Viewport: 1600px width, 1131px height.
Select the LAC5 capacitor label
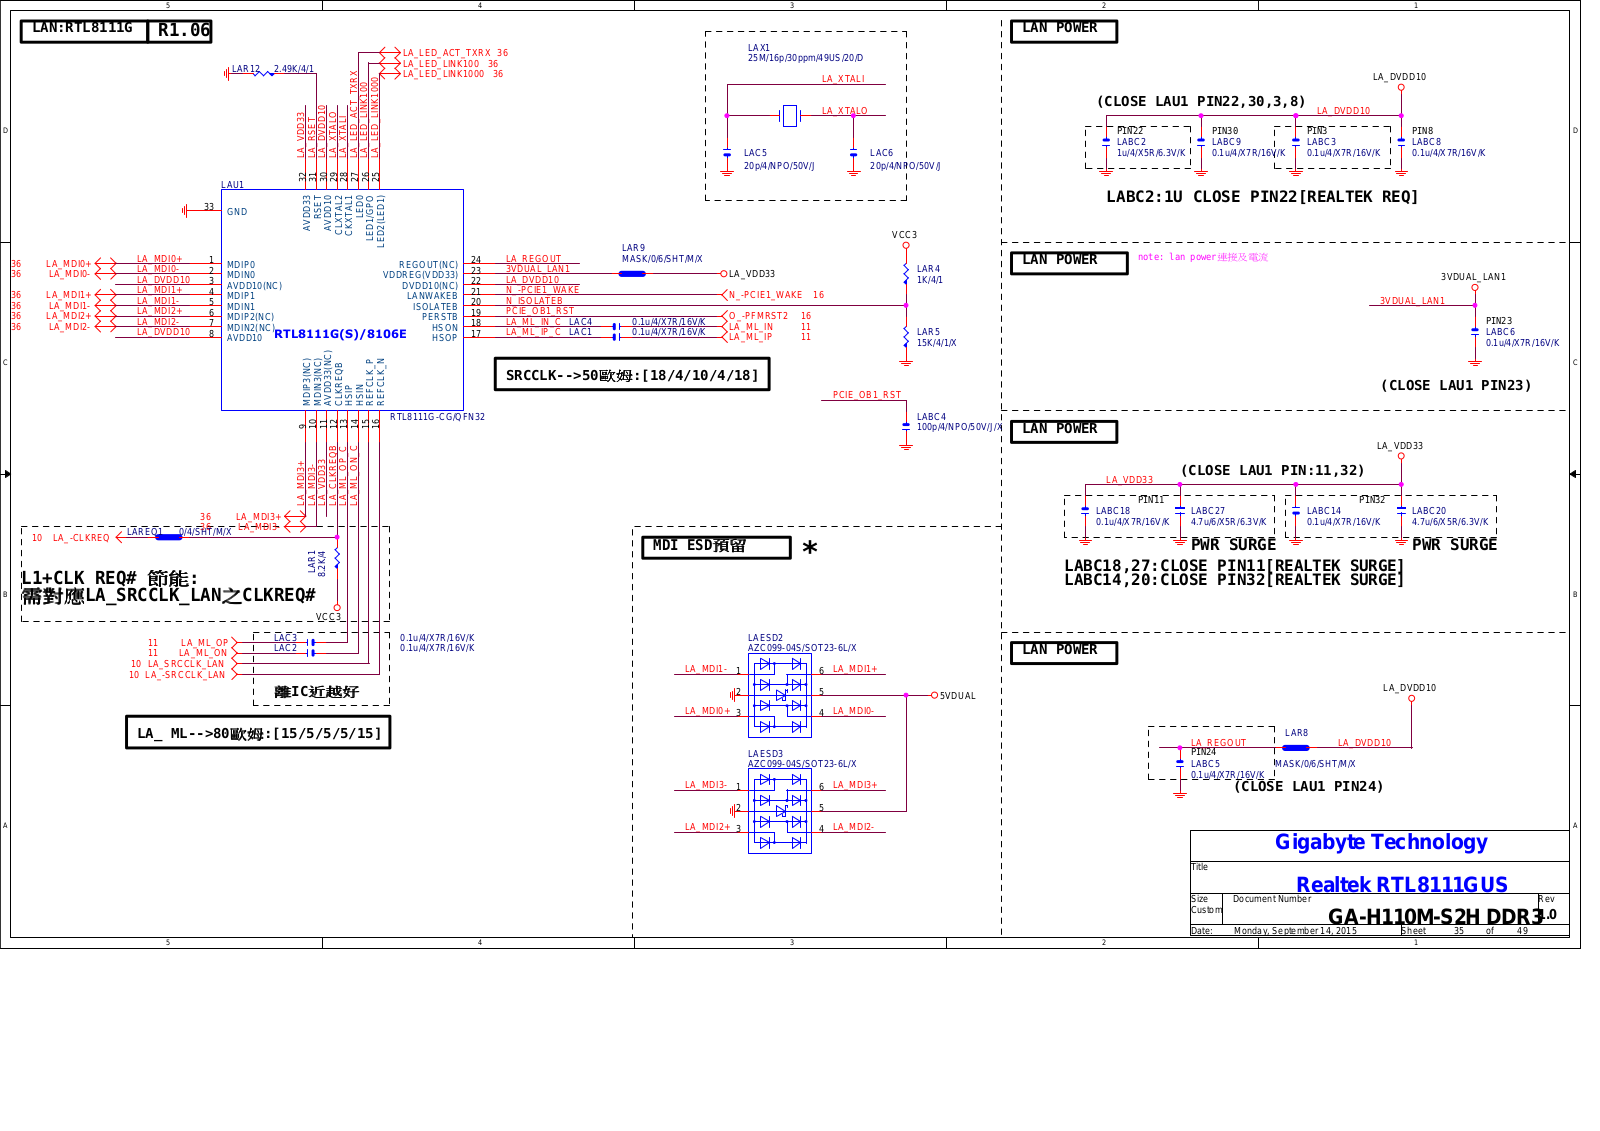pyautogui.click(x=755, y=154)
